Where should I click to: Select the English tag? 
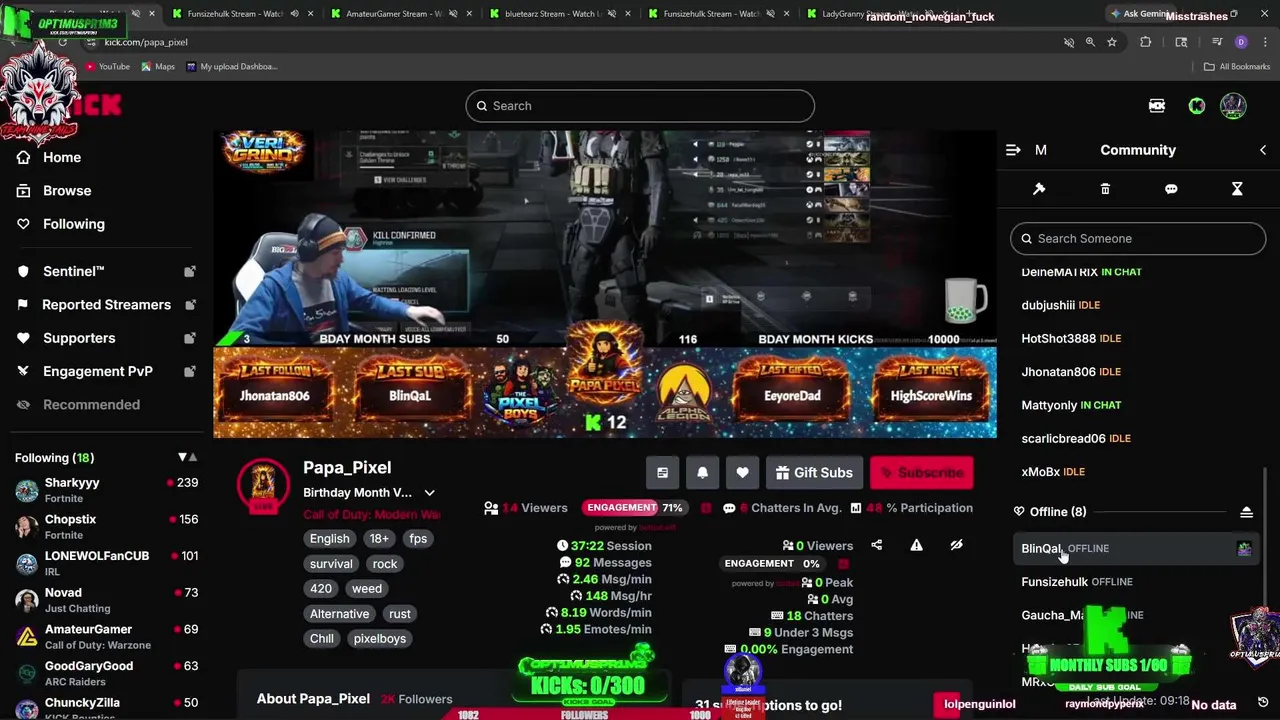pos(330,539)
